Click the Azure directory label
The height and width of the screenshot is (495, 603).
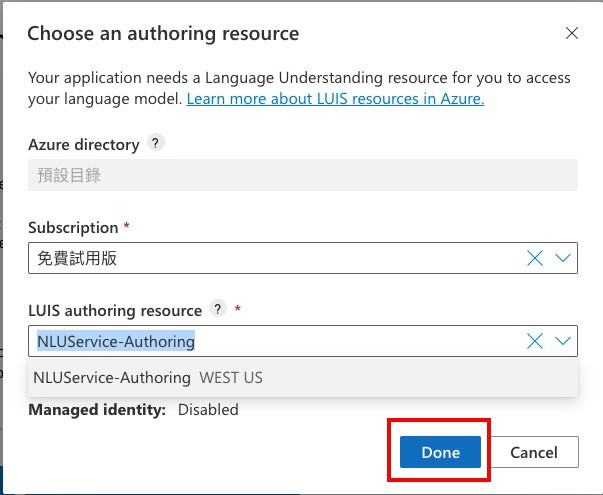(84, 144)
